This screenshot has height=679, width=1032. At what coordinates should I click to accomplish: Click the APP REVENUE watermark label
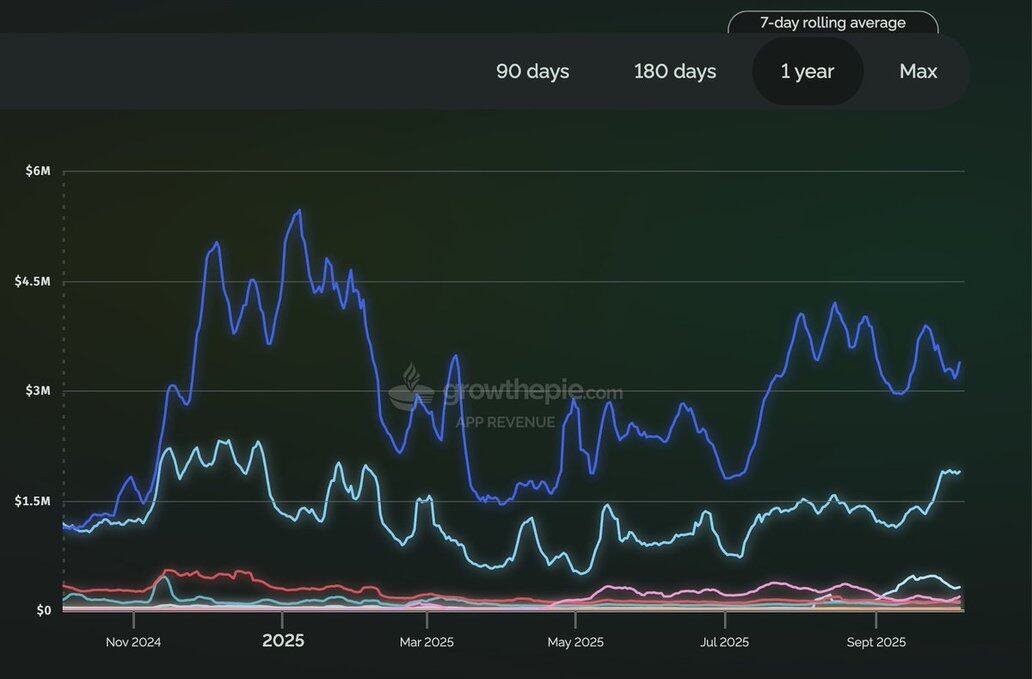[505, 422]
